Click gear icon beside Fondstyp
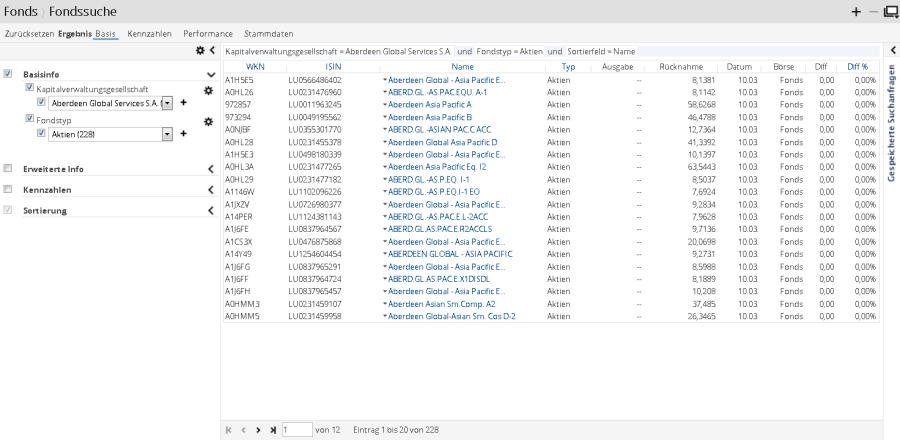This screenshot has width=900, height=440. [208, 121]
